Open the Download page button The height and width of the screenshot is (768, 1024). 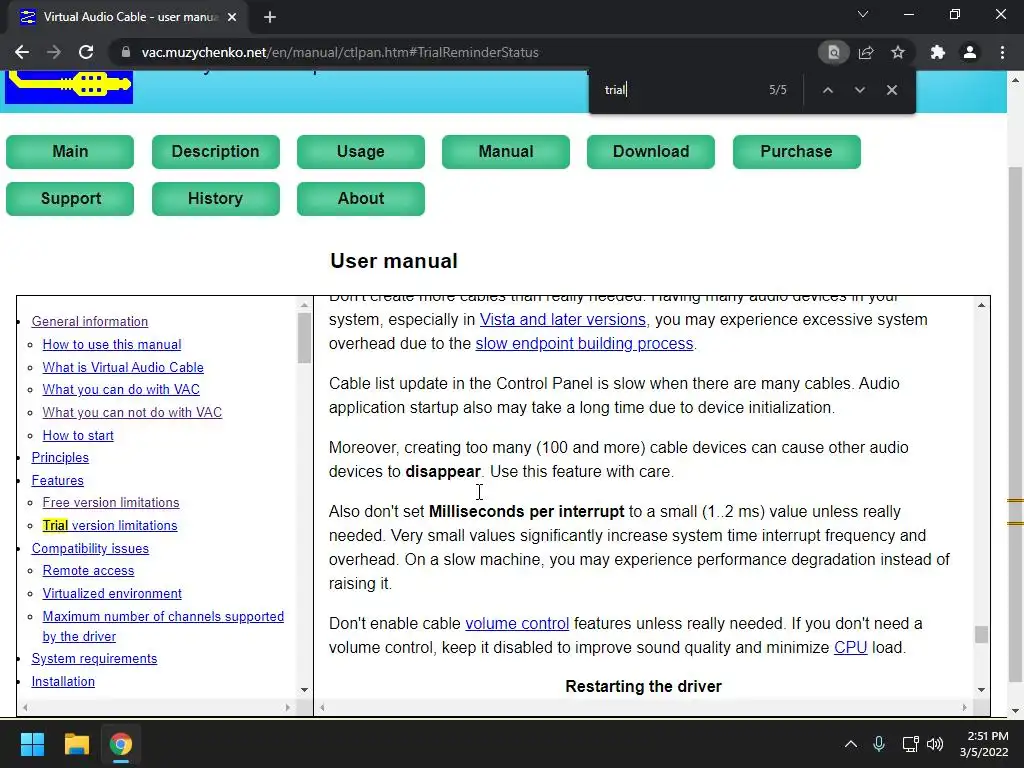650,152
